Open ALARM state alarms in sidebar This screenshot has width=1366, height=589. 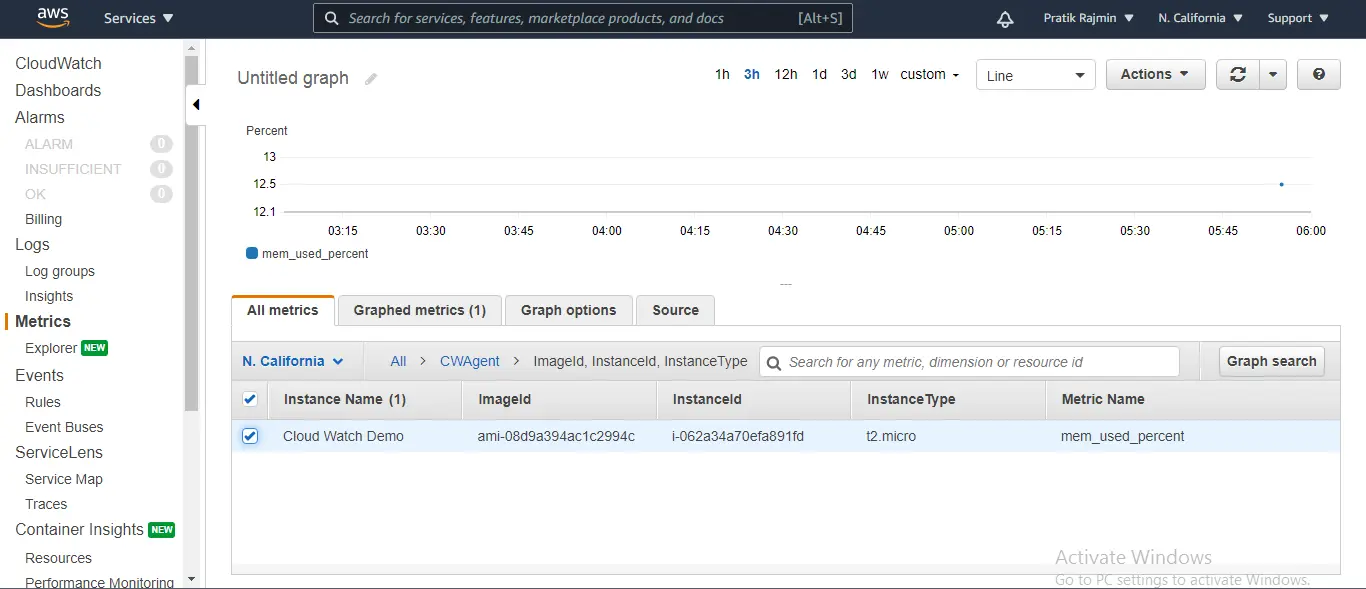click(x=49, y=144)
